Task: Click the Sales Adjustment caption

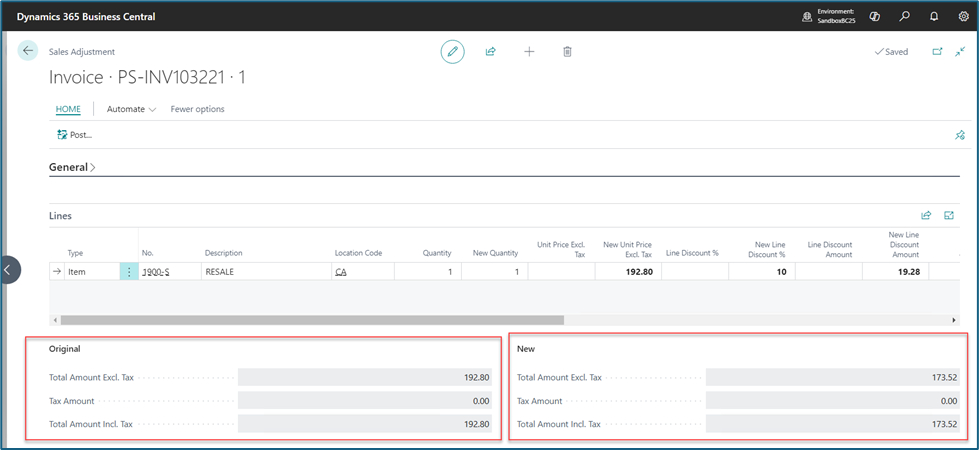Action: [82, 52]
